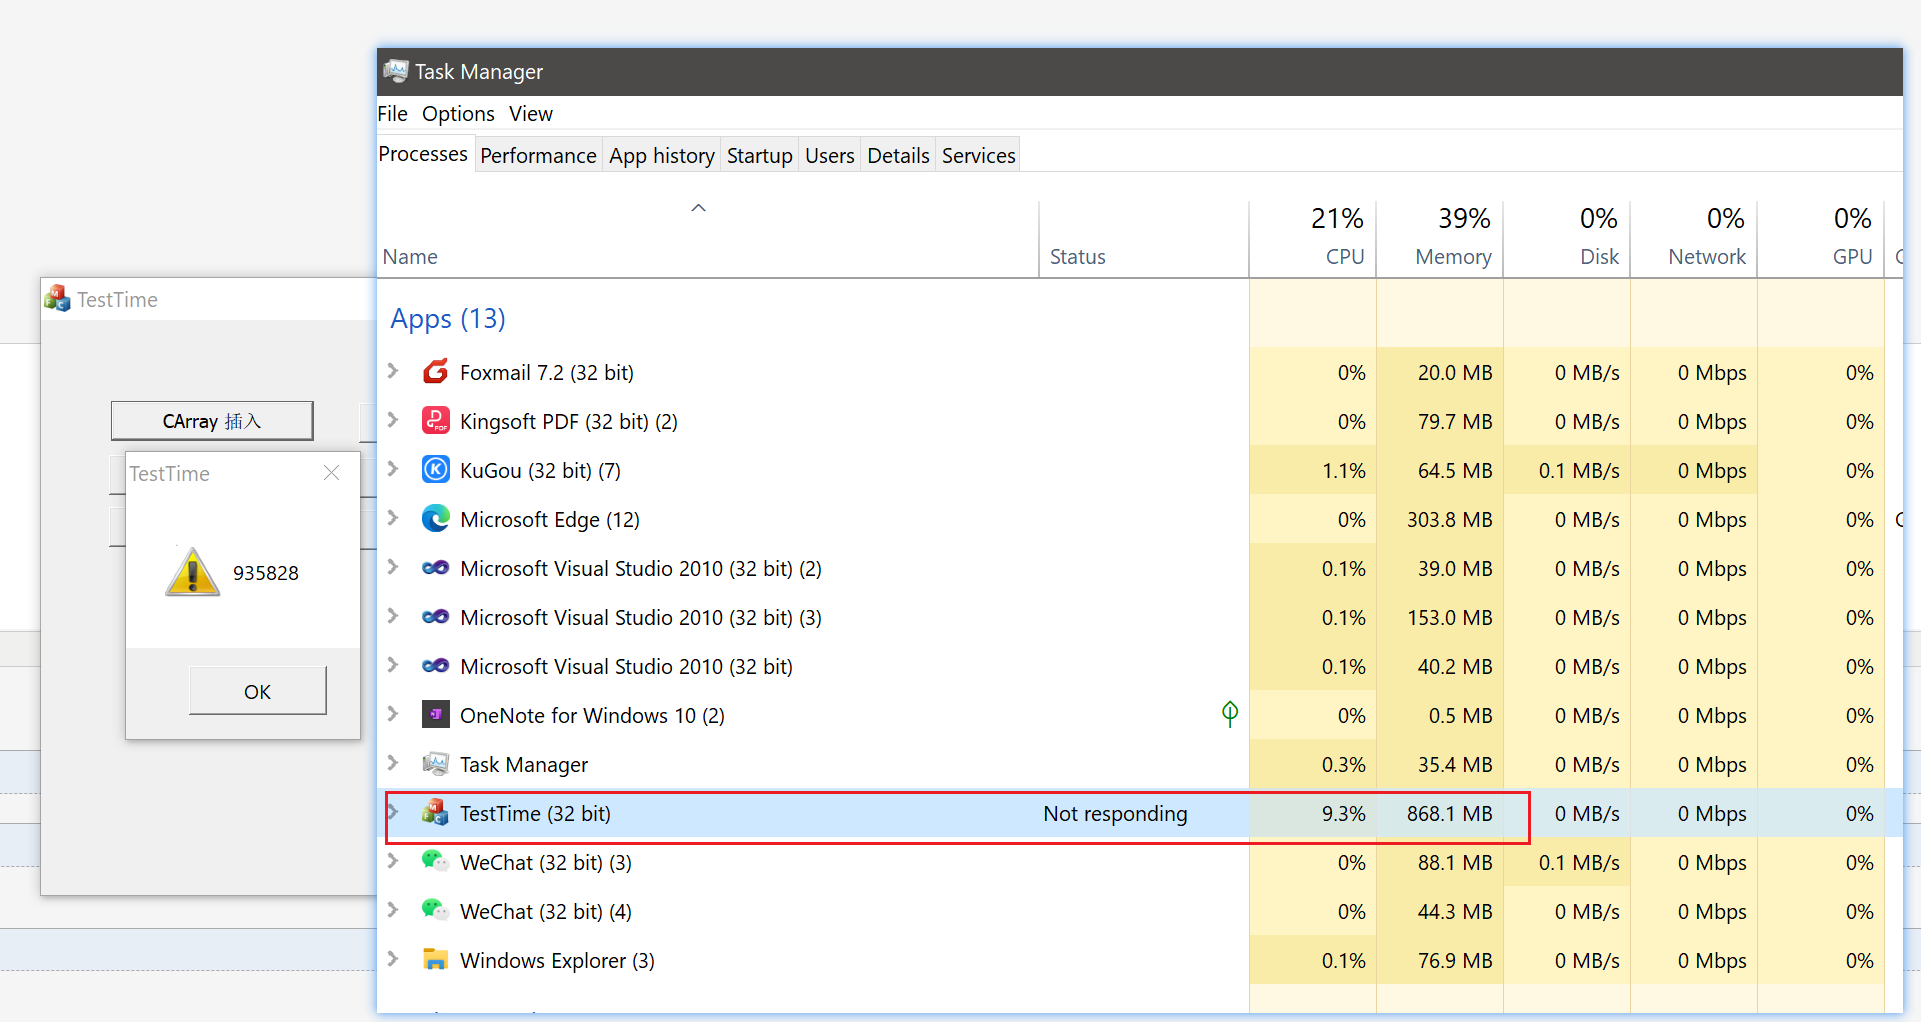Image resolution: width=1921 pixels, height=1022 pixels.
Task: Click the OneNote for Windows 10 icon
Action: [x=435, y=715]
